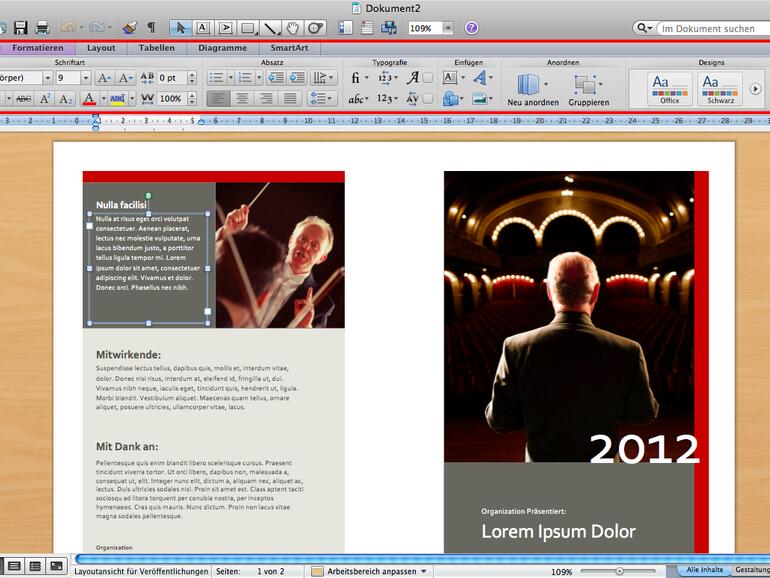Click the format painter brush icon
770x578 pixels.
tap(130, 28)
